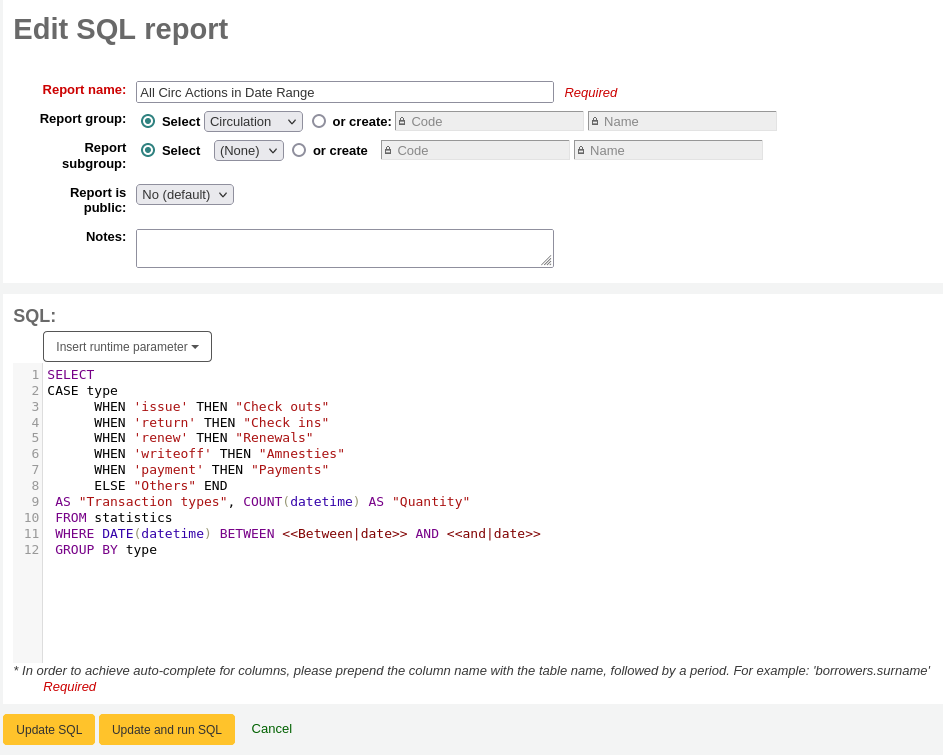The height and width of the screenshot is (755, 943).
Task: Click the Cancel link
Action: [271, 729]
